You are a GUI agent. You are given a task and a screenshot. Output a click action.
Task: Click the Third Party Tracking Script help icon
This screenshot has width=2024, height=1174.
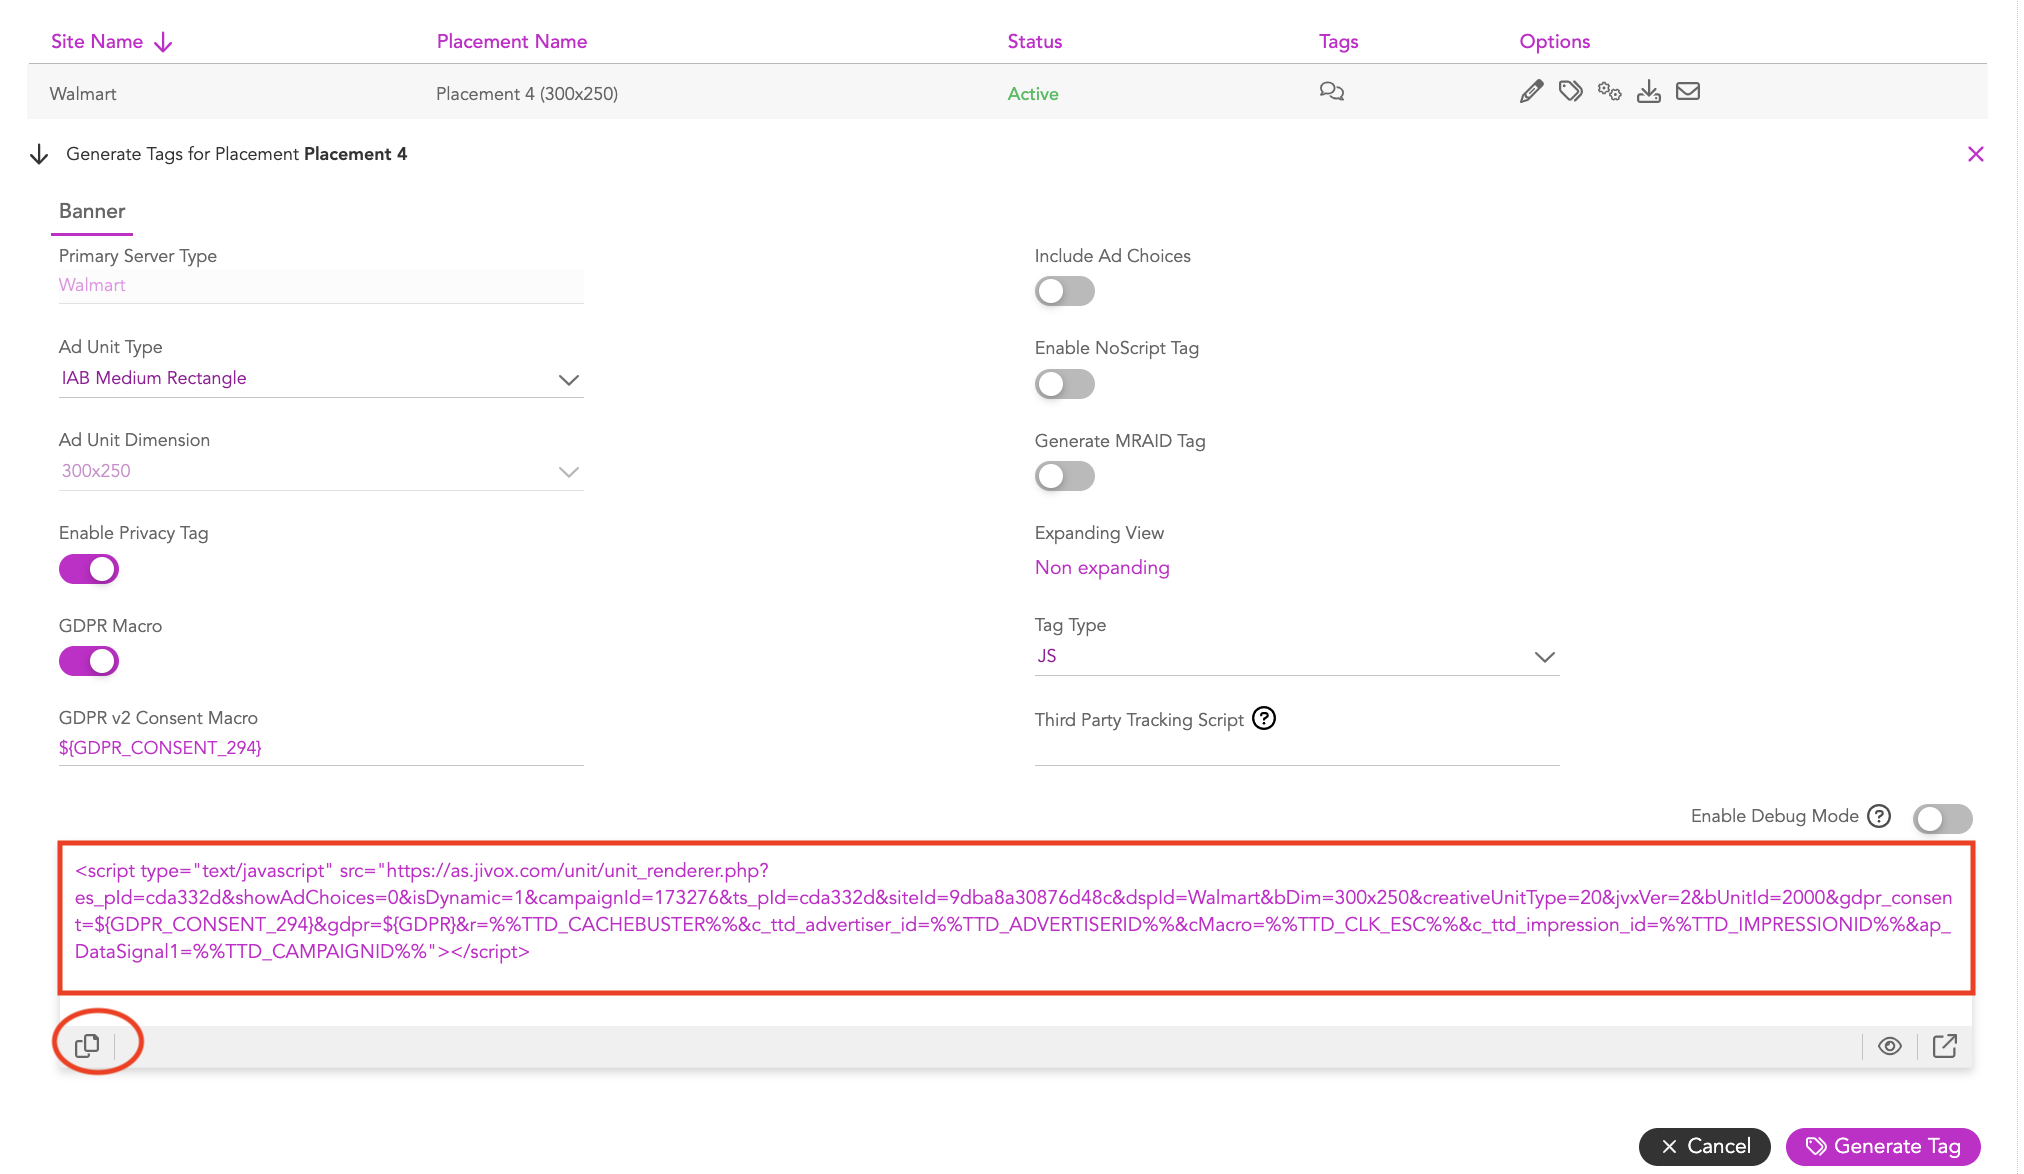click(1264, 719)
